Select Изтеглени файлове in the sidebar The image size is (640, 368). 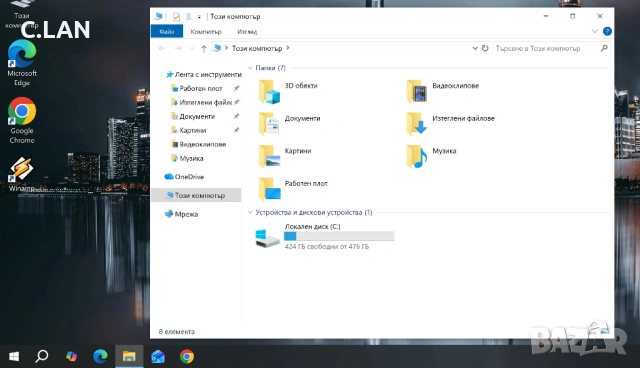pos(201,102)
